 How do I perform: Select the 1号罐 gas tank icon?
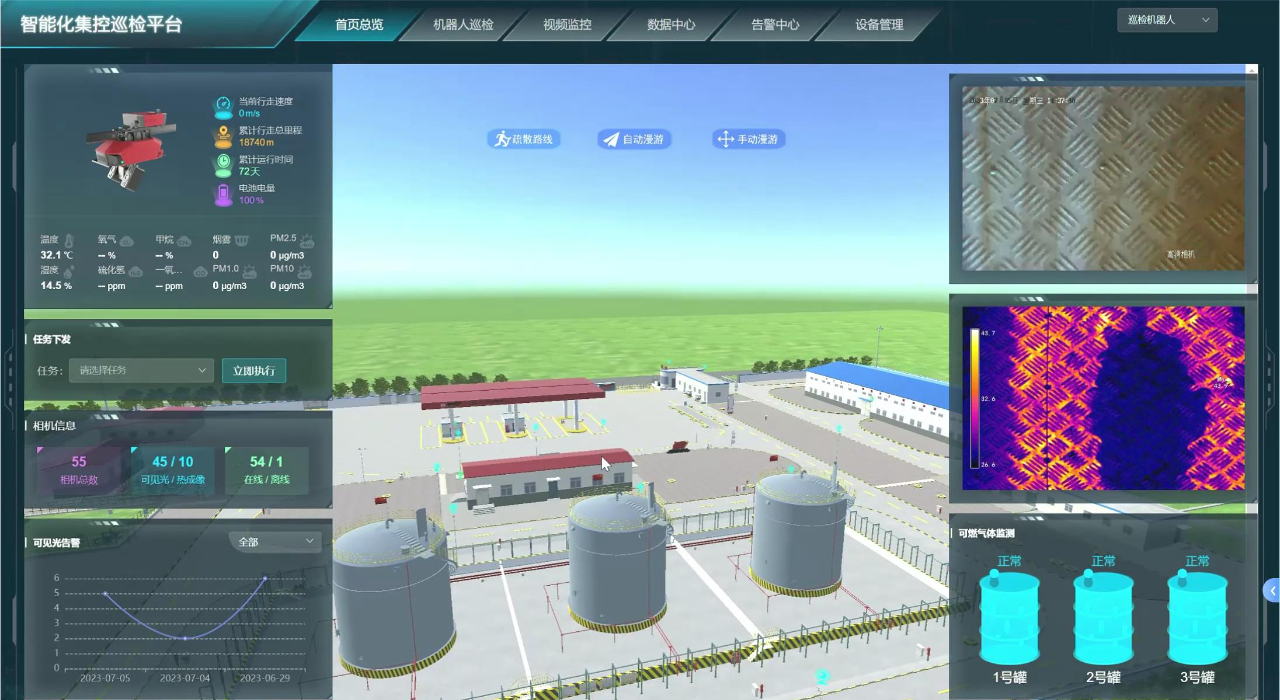(1008, 617)
